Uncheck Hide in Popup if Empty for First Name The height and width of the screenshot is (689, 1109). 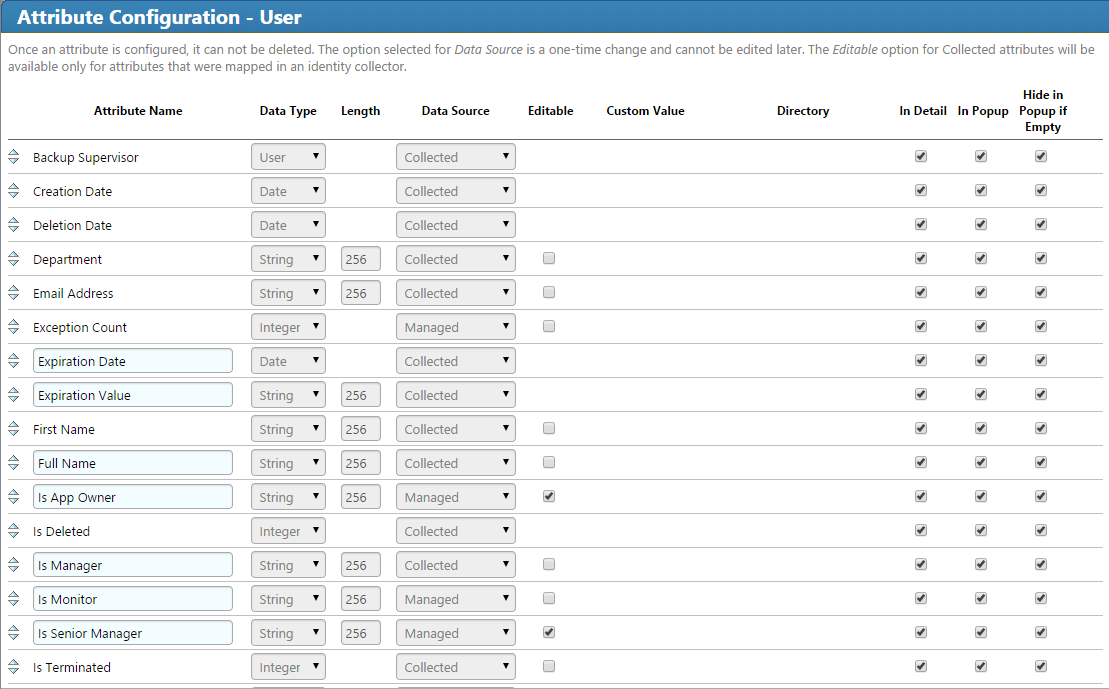pos(1040,428)
